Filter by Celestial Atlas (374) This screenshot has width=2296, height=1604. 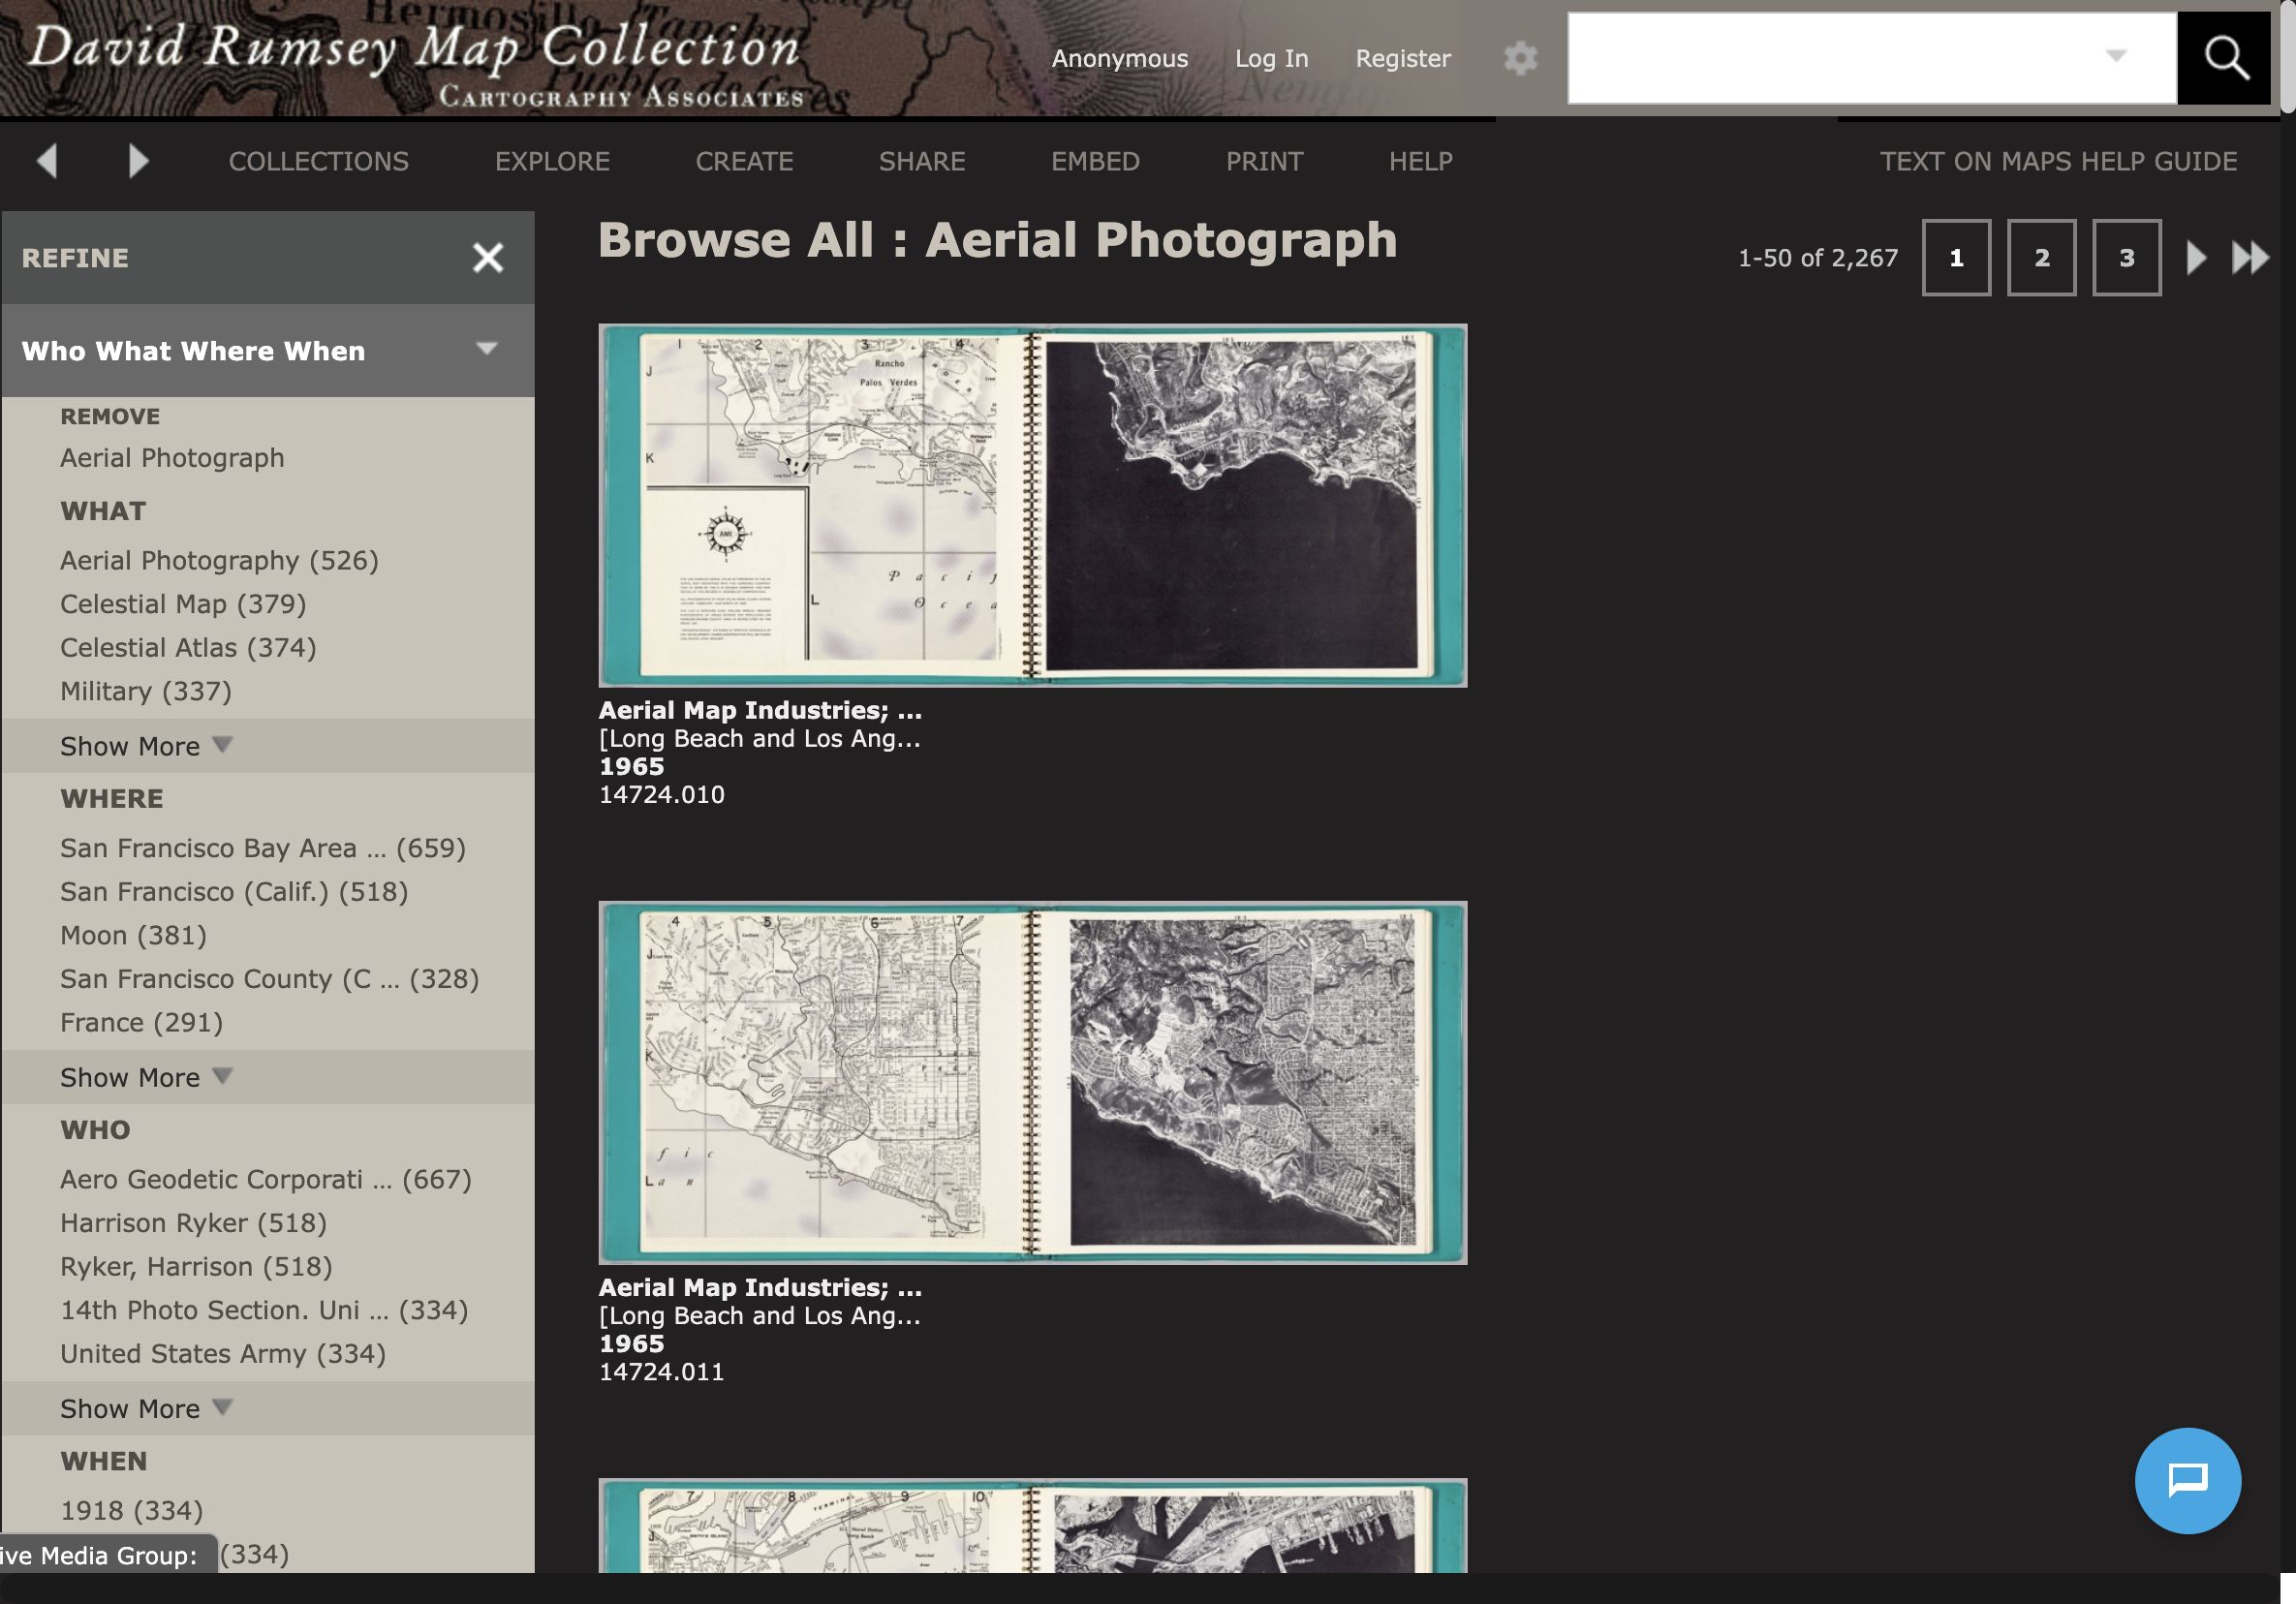click(x=188, y=647)
